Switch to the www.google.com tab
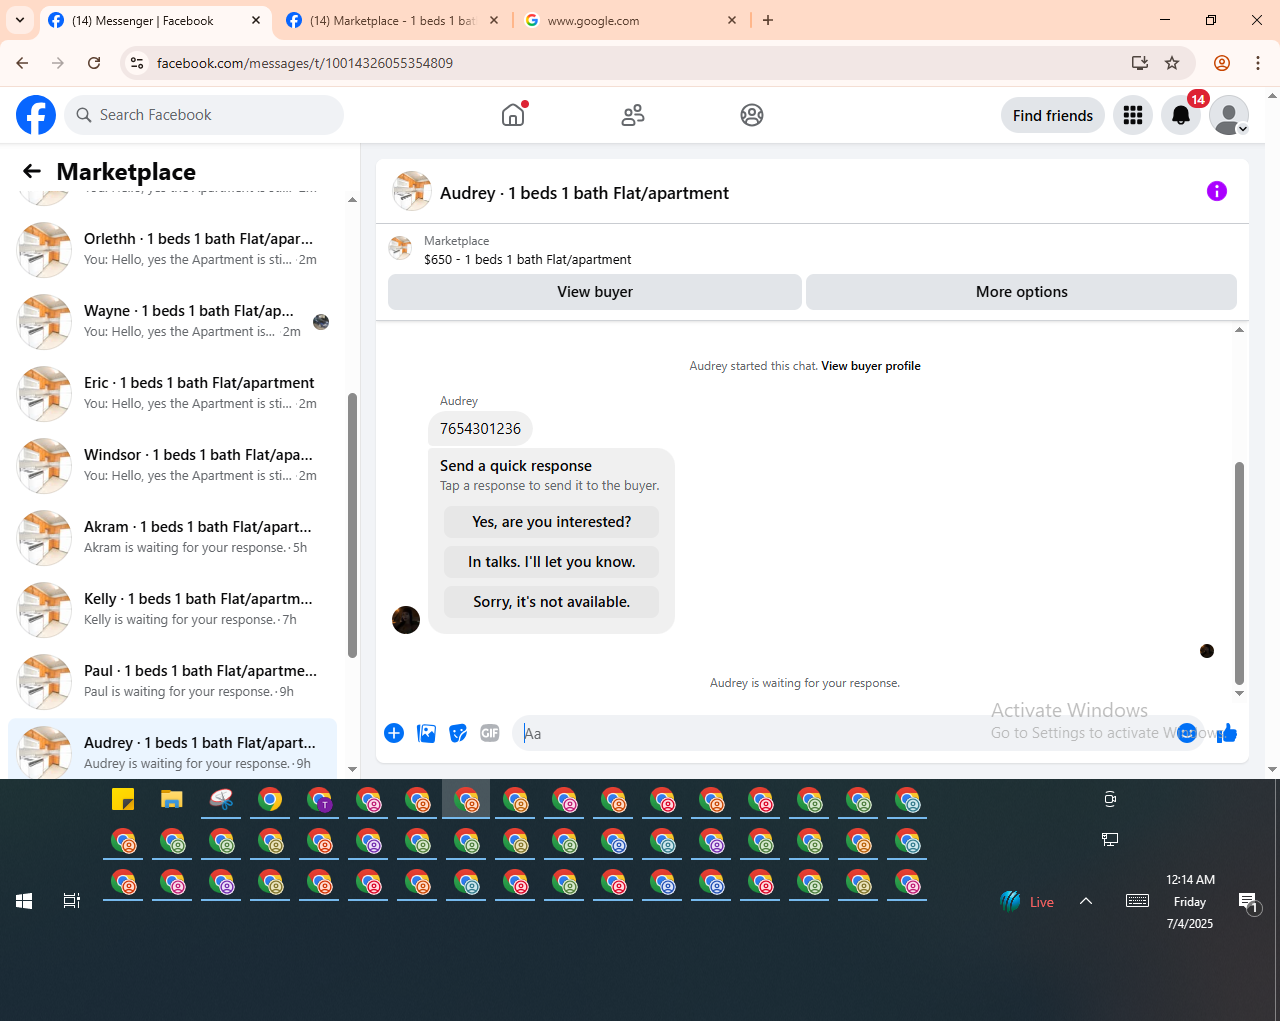1280x1021 pixels. (x=630, y=20)
